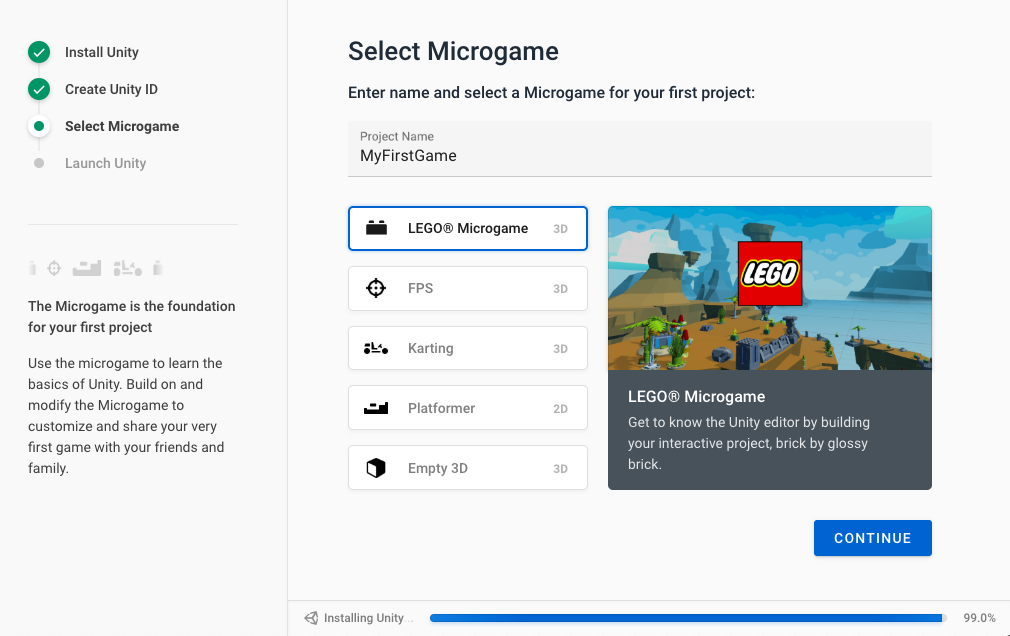The width and height of the screenshot is (1010, 636).
Task: Click the Platformer icon in list
Action: (376, 408)
